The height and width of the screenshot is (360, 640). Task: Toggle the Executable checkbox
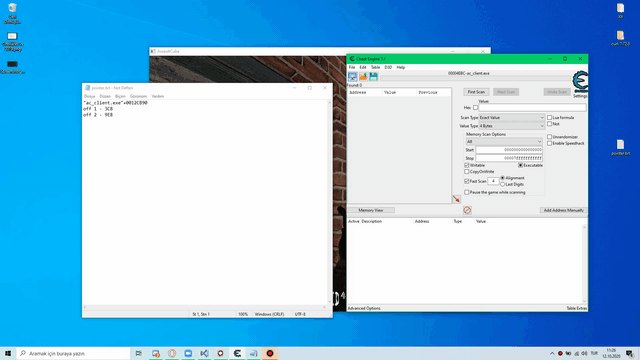pos(520,165)
